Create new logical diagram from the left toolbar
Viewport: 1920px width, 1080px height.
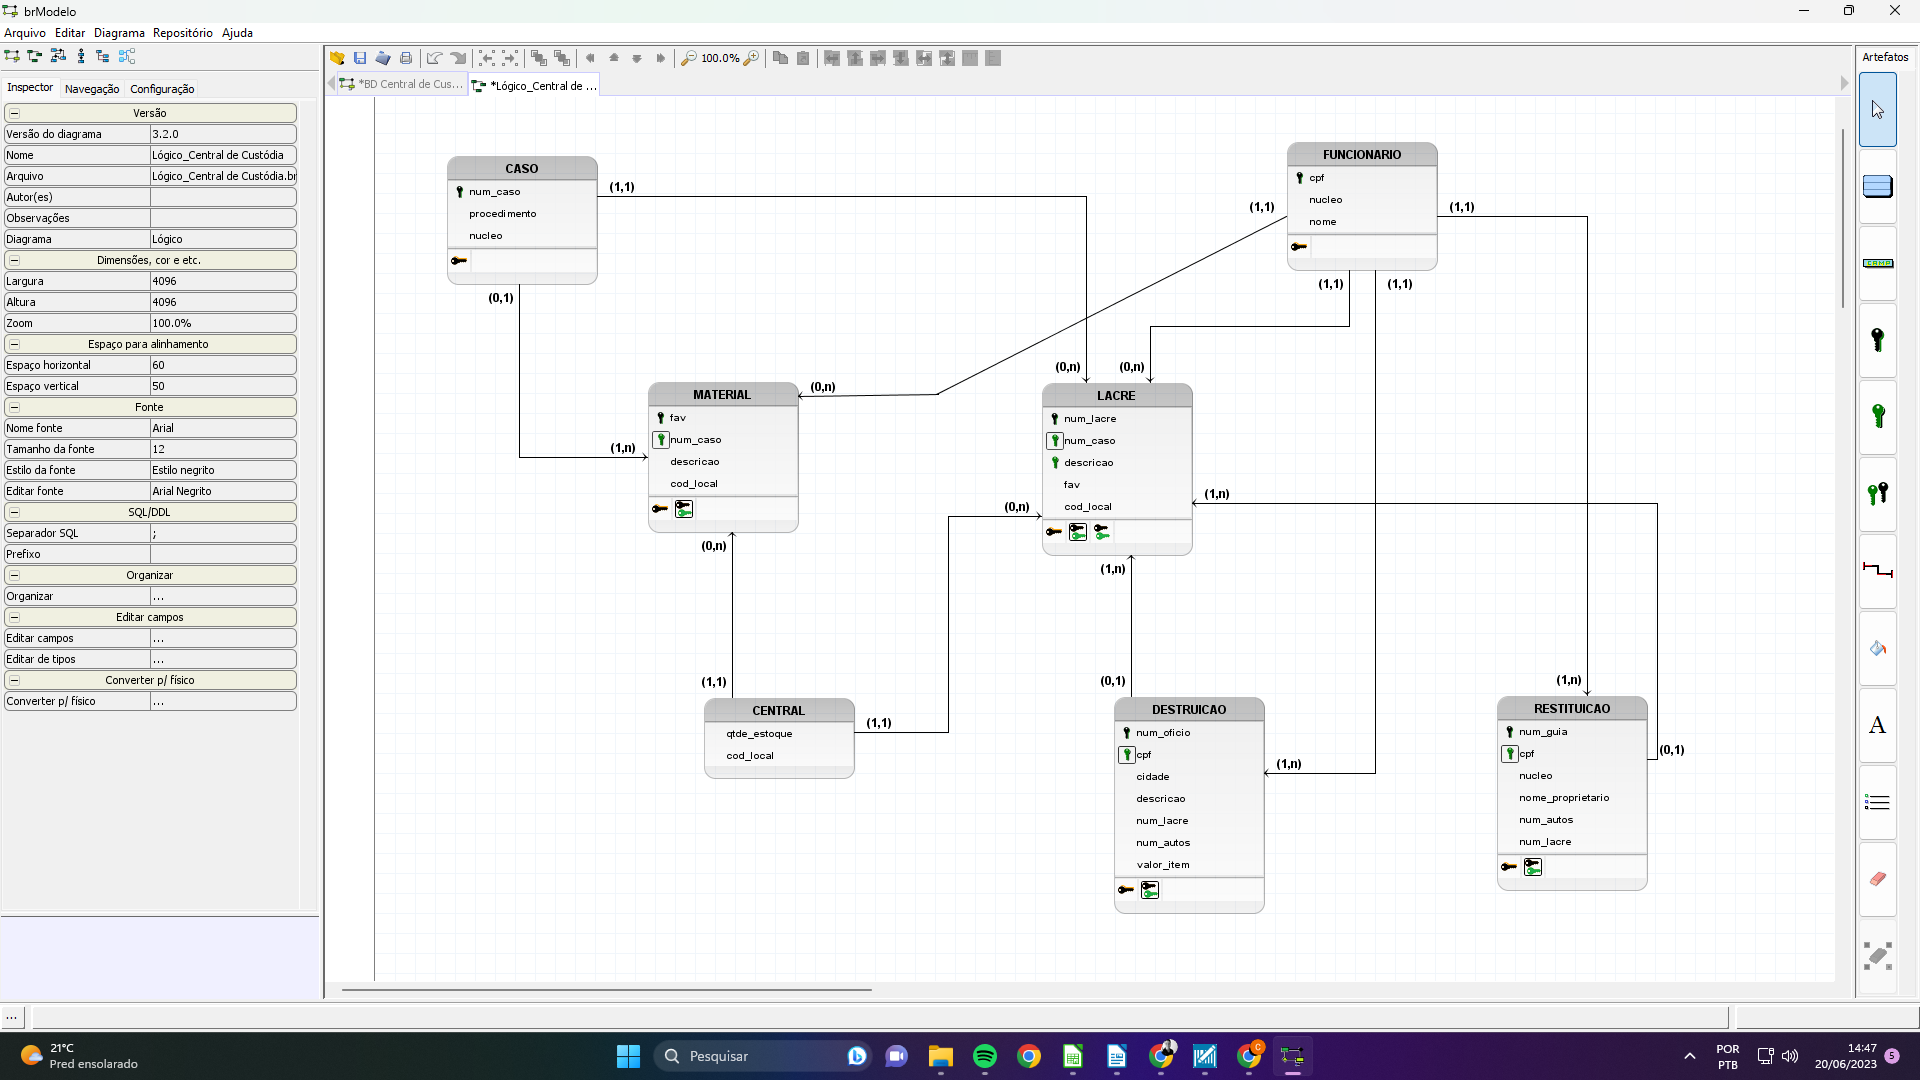pyautogui.click(x=35, y=56)
